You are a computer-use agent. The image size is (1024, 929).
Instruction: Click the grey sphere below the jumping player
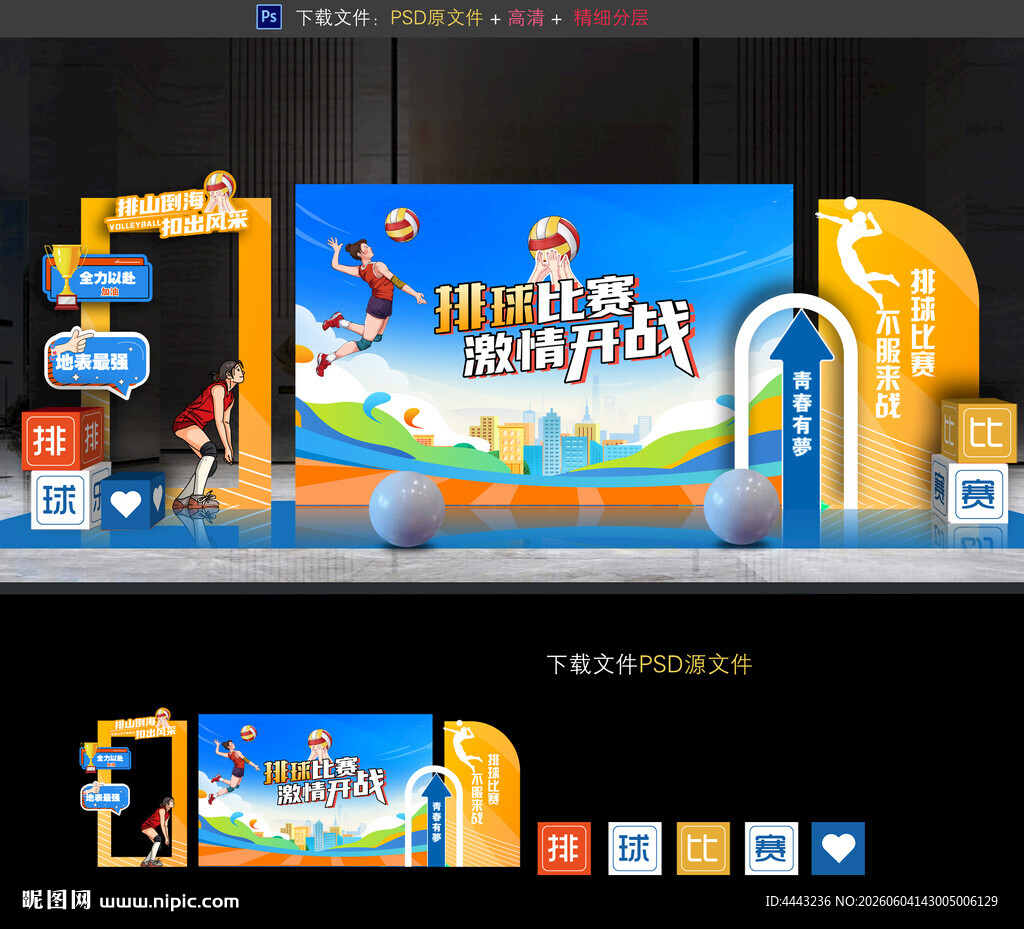pos(407,507)
